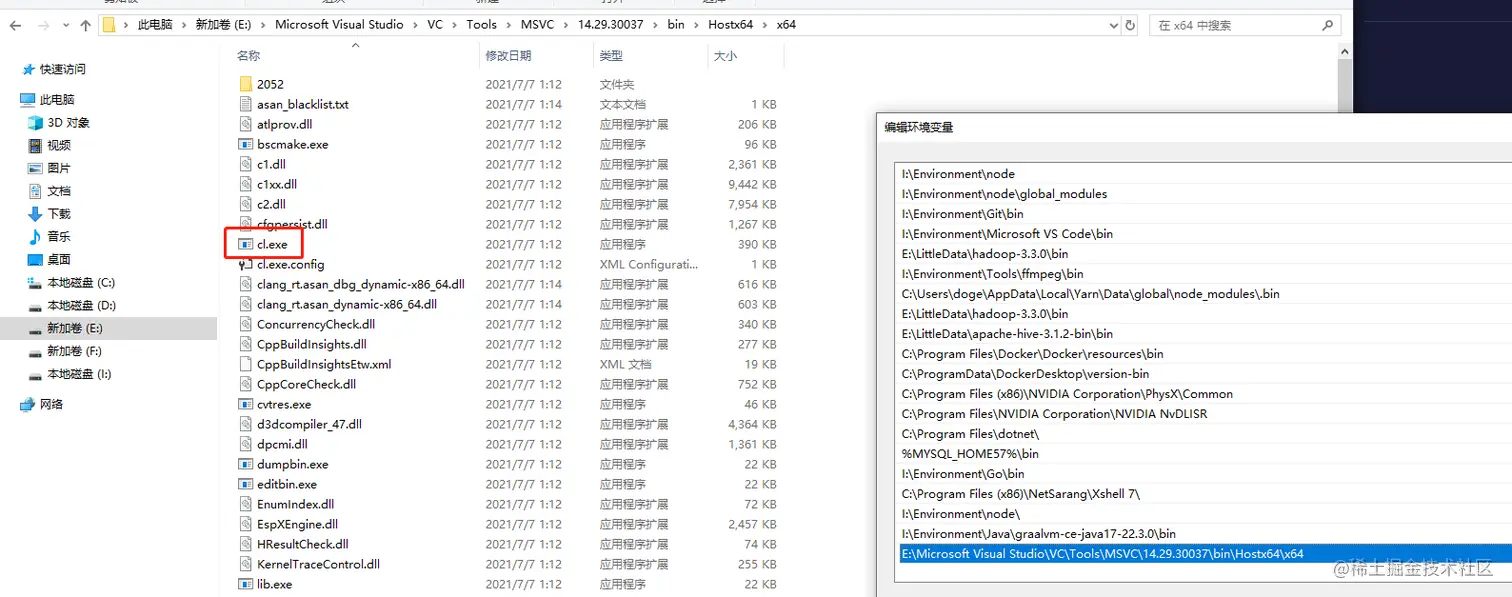Select 新加卷 (E:) in the sidebar
Viewport: 1512px width, 597px height.
coord(80,327)
